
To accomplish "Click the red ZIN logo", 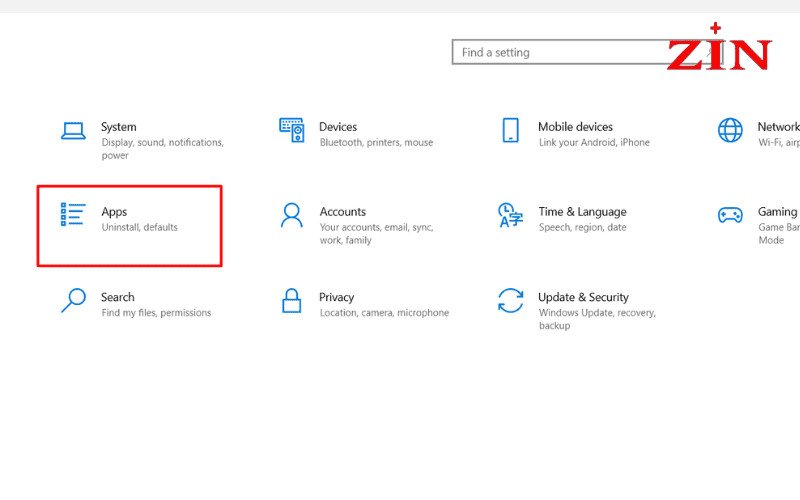I will click(x=718, y=52).
